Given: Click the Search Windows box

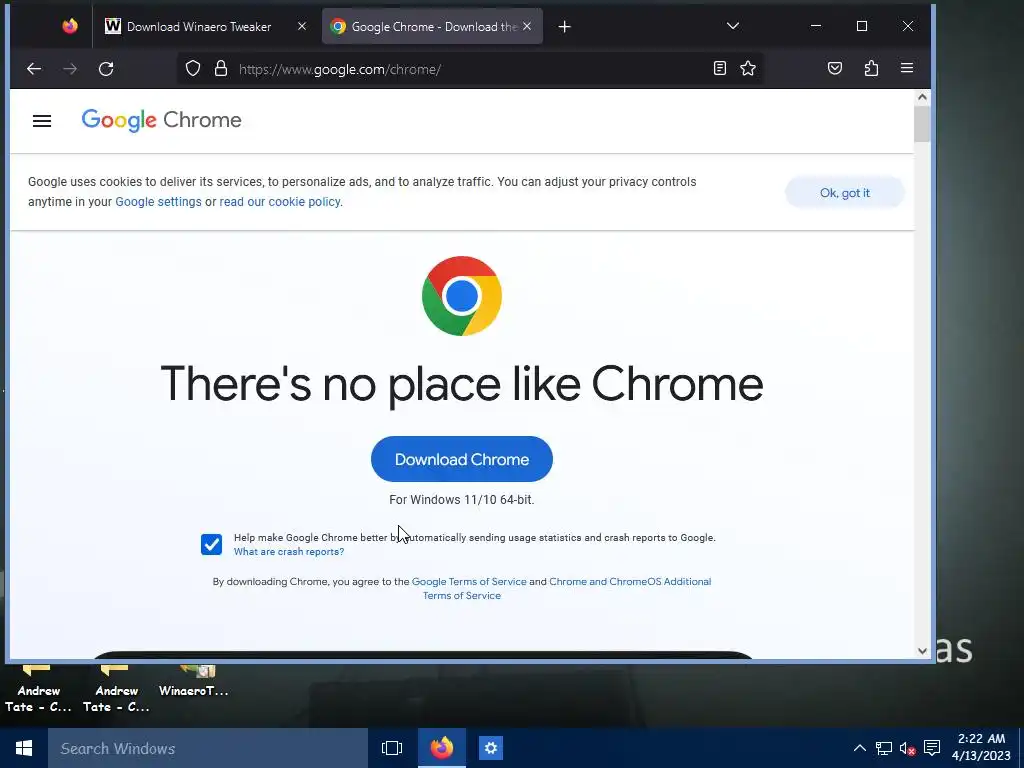Looking at the screenshot, I should [208, 748].
